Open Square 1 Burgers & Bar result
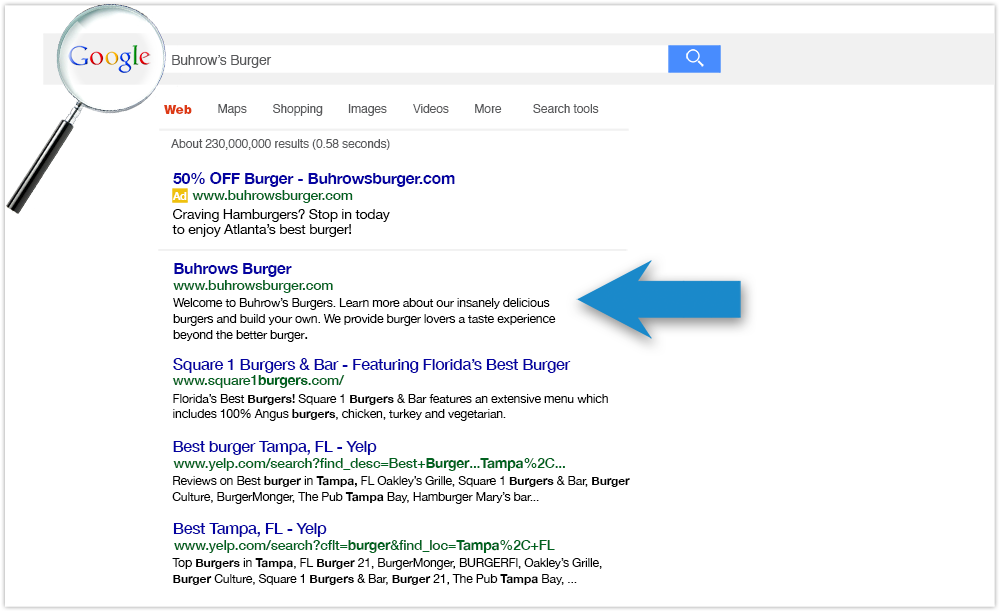The height and width of the screenshot is (612, 1000). pos(371,365)
